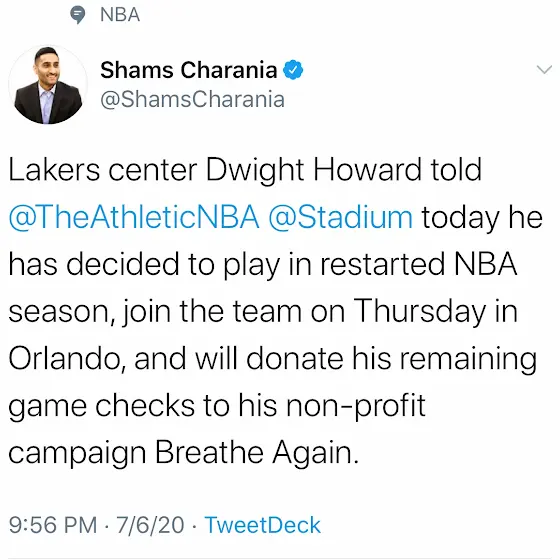Click the phrase has decided to play
This screenshot has width=560, height=560.
point(144,264)
